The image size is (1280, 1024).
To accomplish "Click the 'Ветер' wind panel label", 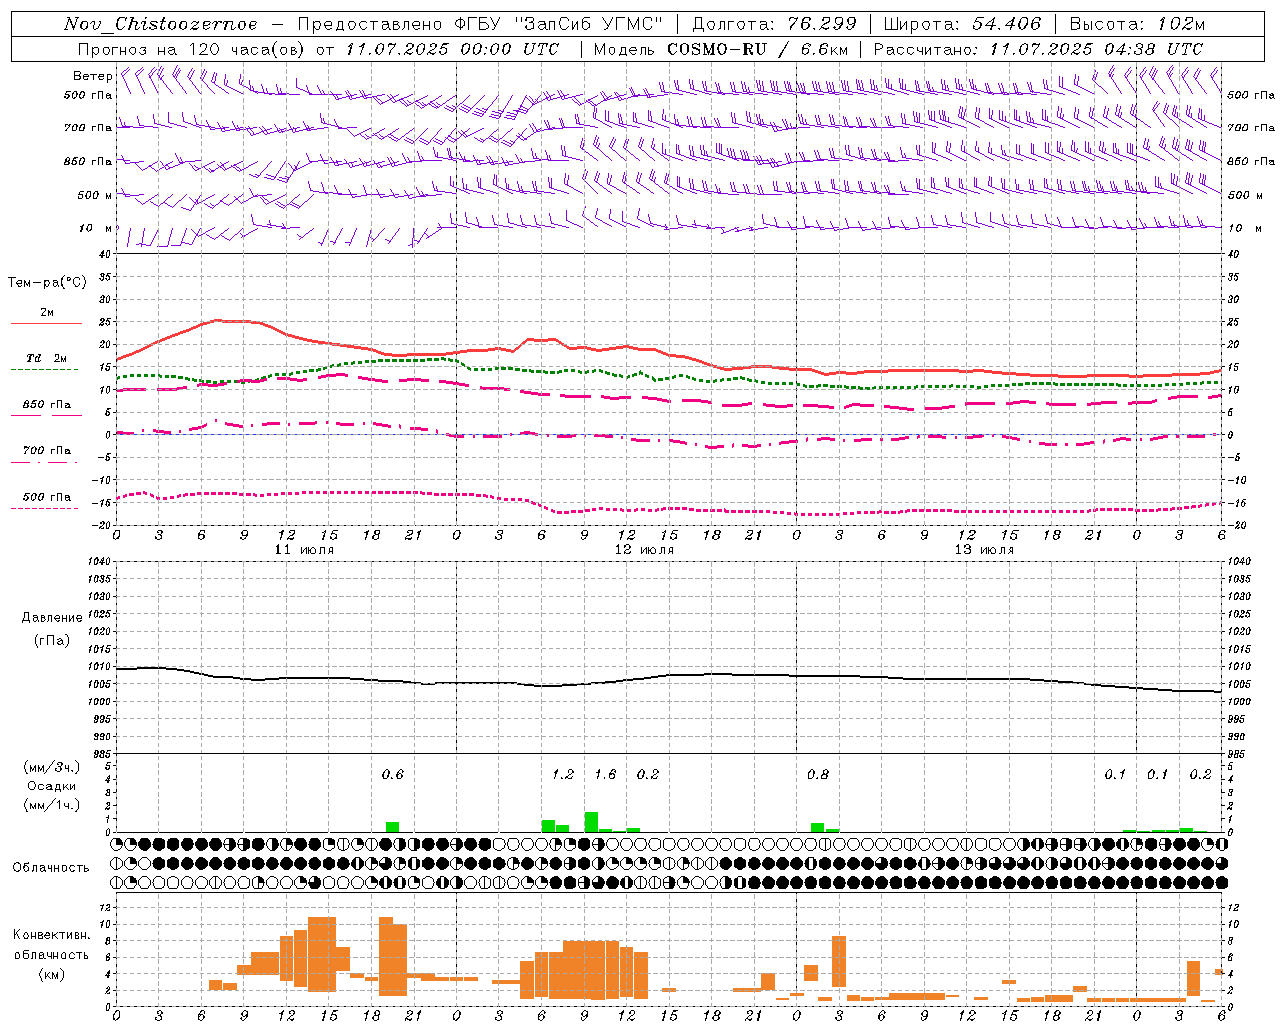I will click(x=92, y=76).
